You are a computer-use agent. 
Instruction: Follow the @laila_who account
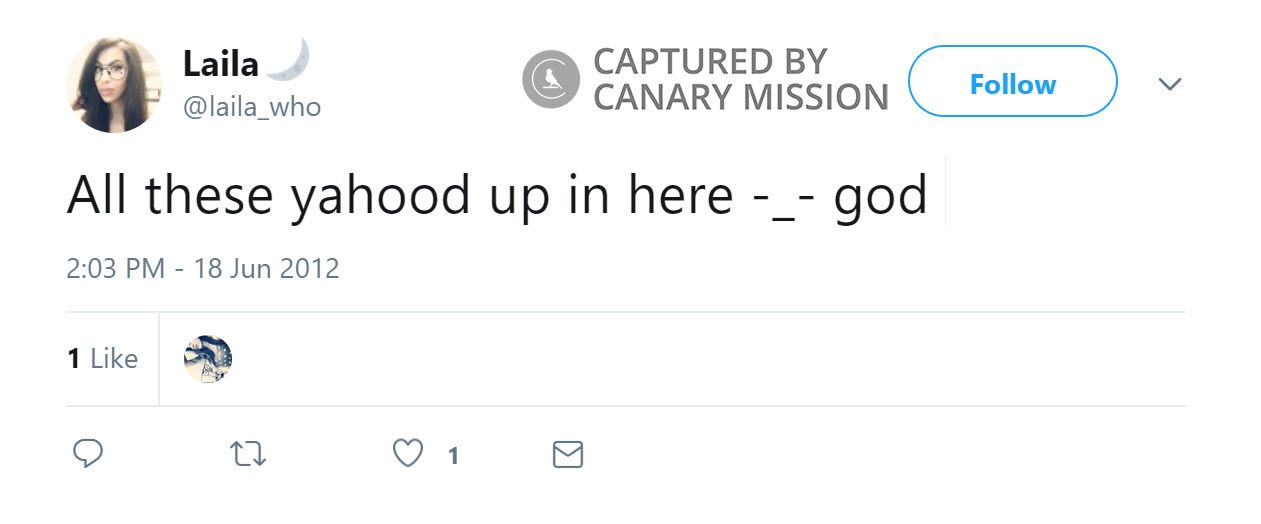tap(1012, 82)
